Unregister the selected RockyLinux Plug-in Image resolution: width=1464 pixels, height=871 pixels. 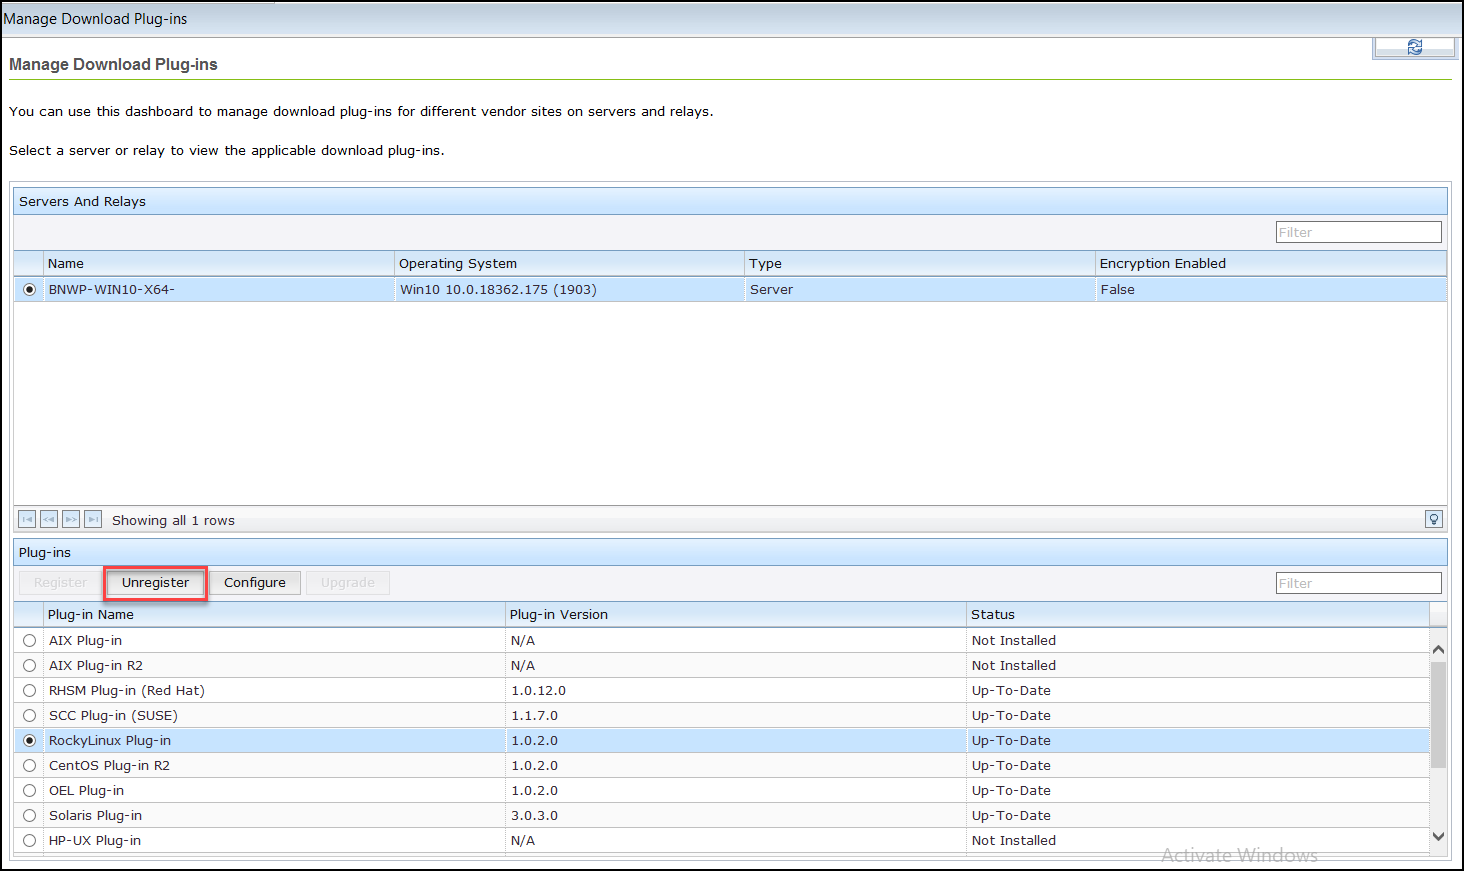pos(155,582)
